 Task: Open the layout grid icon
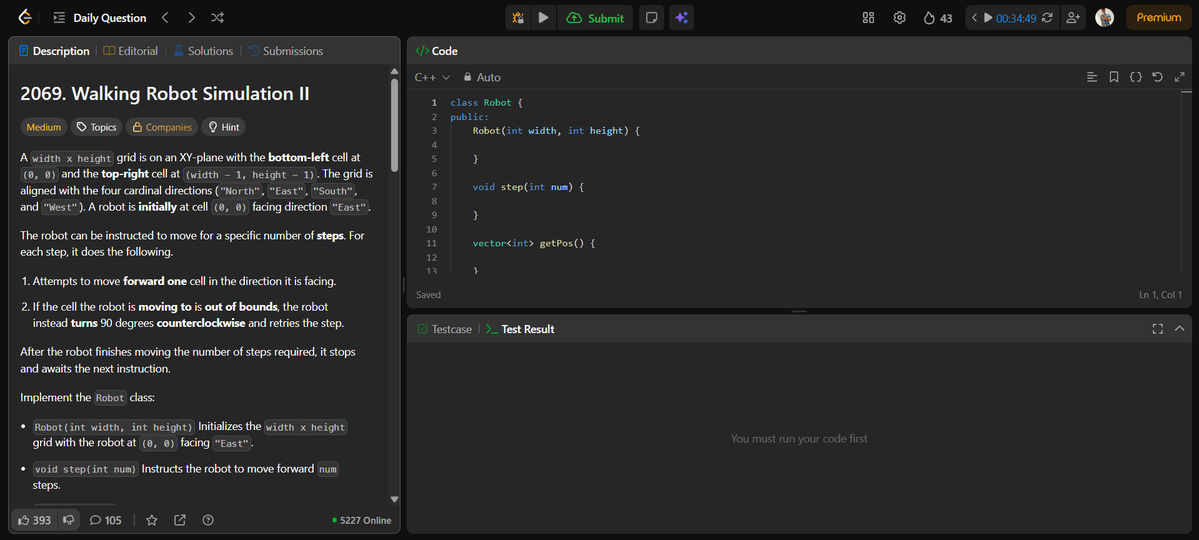click(x=869, y=18)
